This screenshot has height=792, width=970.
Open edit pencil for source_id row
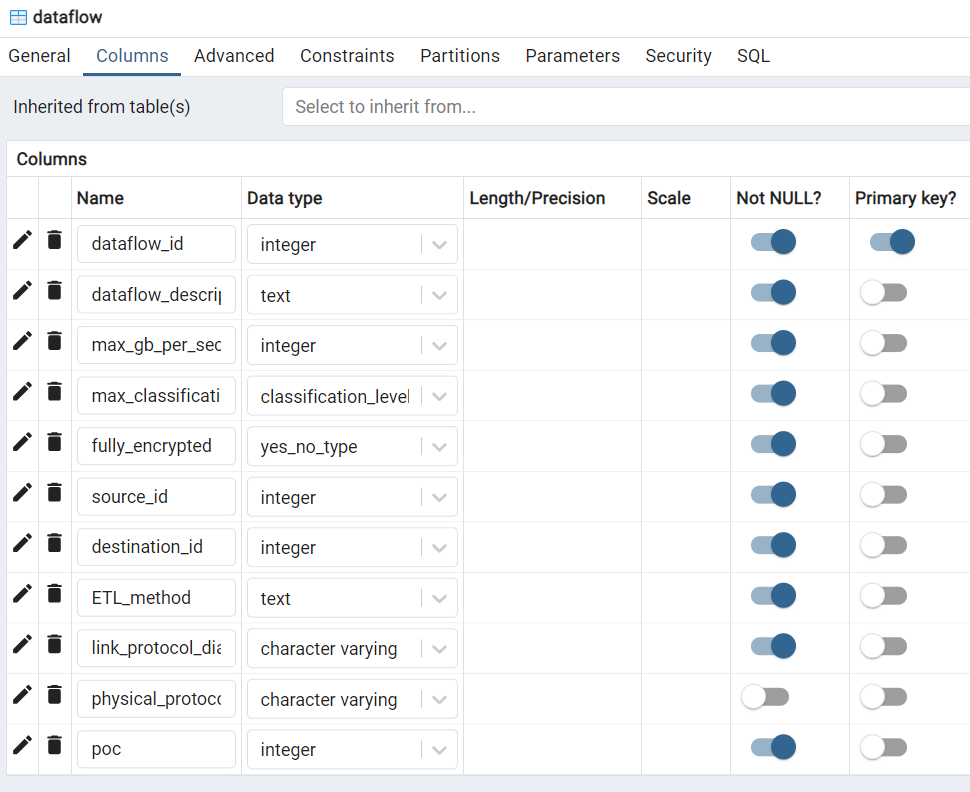[22, 493]
